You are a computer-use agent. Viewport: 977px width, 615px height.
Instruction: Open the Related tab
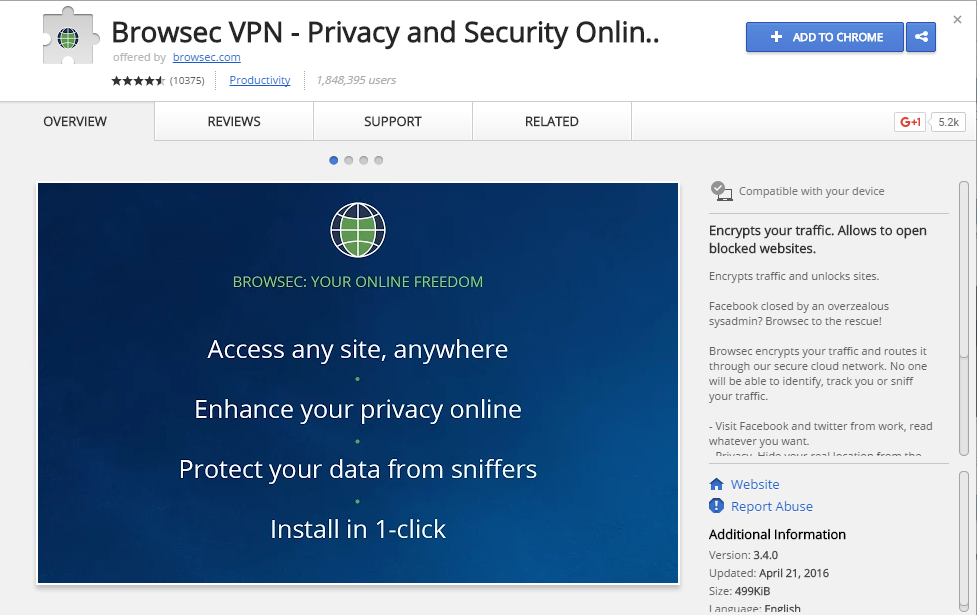coord(551,122)
